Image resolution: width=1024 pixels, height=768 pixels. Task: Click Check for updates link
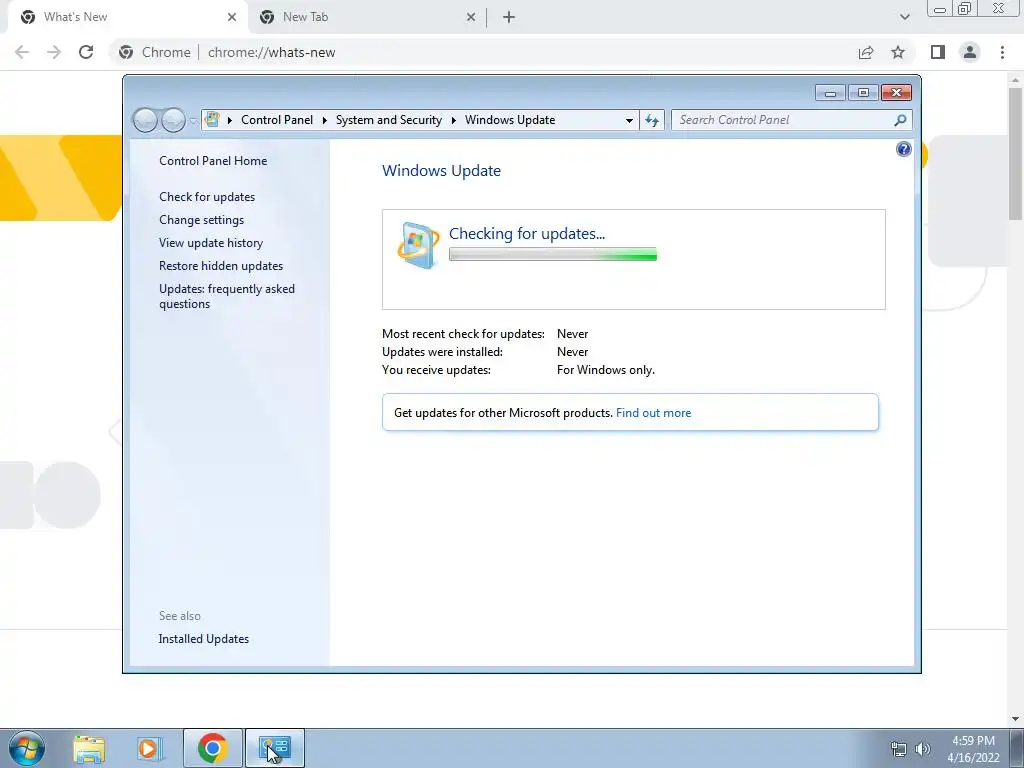click(207, 197)
